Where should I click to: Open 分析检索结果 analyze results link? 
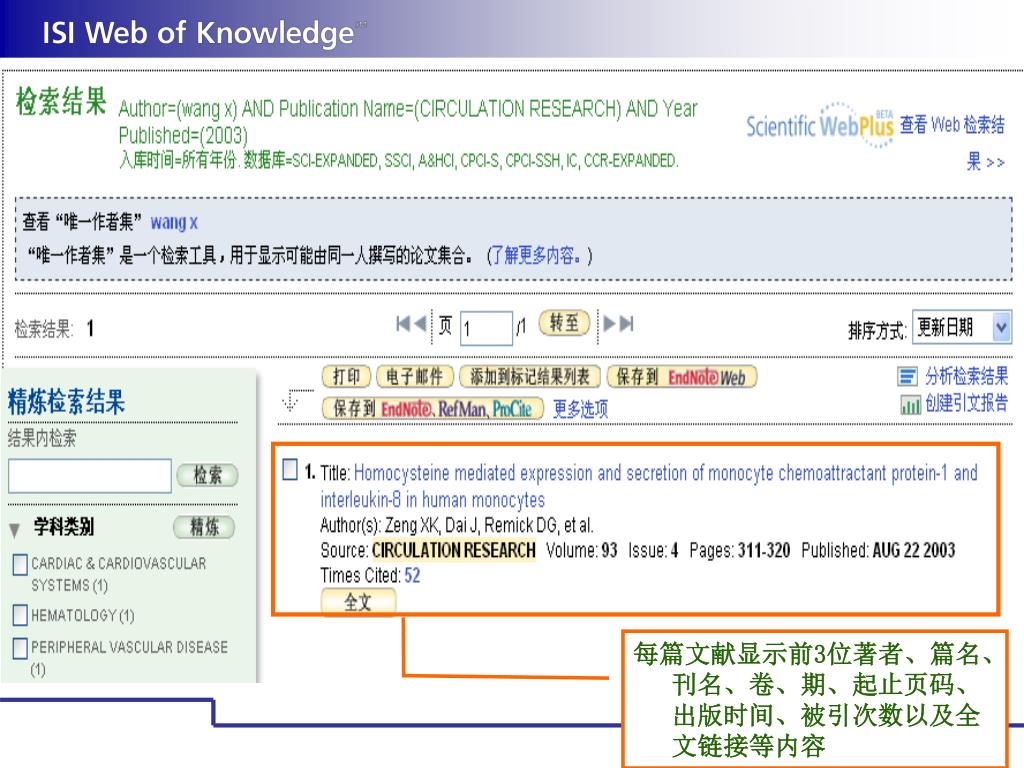(x=967, y=376)
